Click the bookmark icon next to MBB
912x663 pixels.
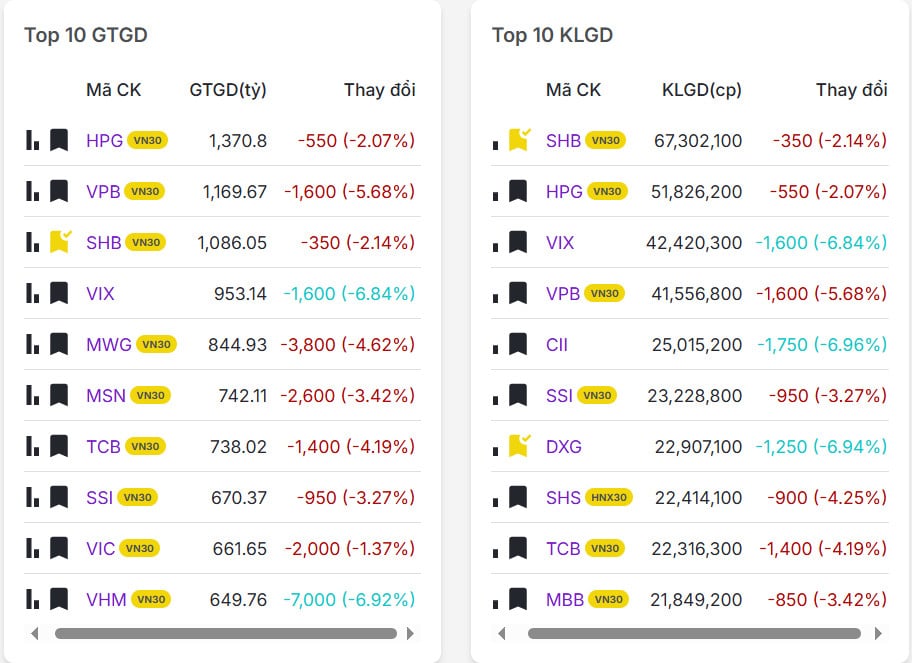point(518,599)
